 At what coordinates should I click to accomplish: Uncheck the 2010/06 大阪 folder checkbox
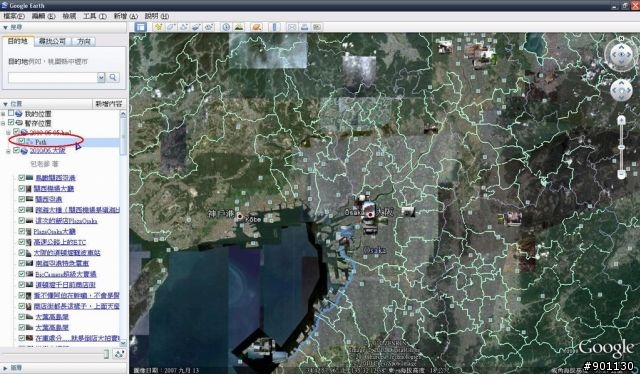coord(16,150)
